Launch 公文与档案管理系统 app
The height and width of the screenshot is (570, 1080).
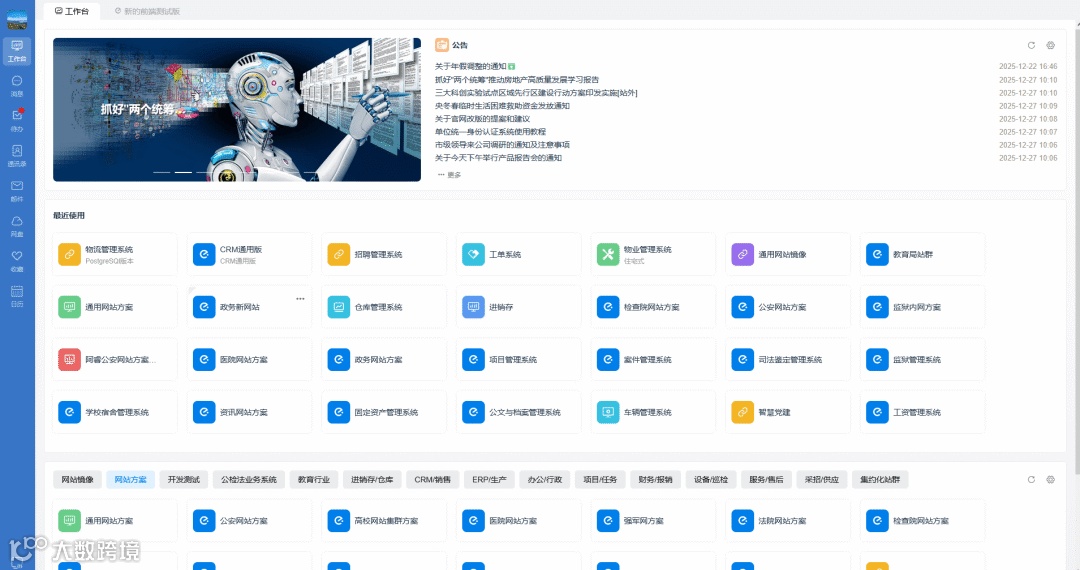pyautogui.click(x=518, y=412)
